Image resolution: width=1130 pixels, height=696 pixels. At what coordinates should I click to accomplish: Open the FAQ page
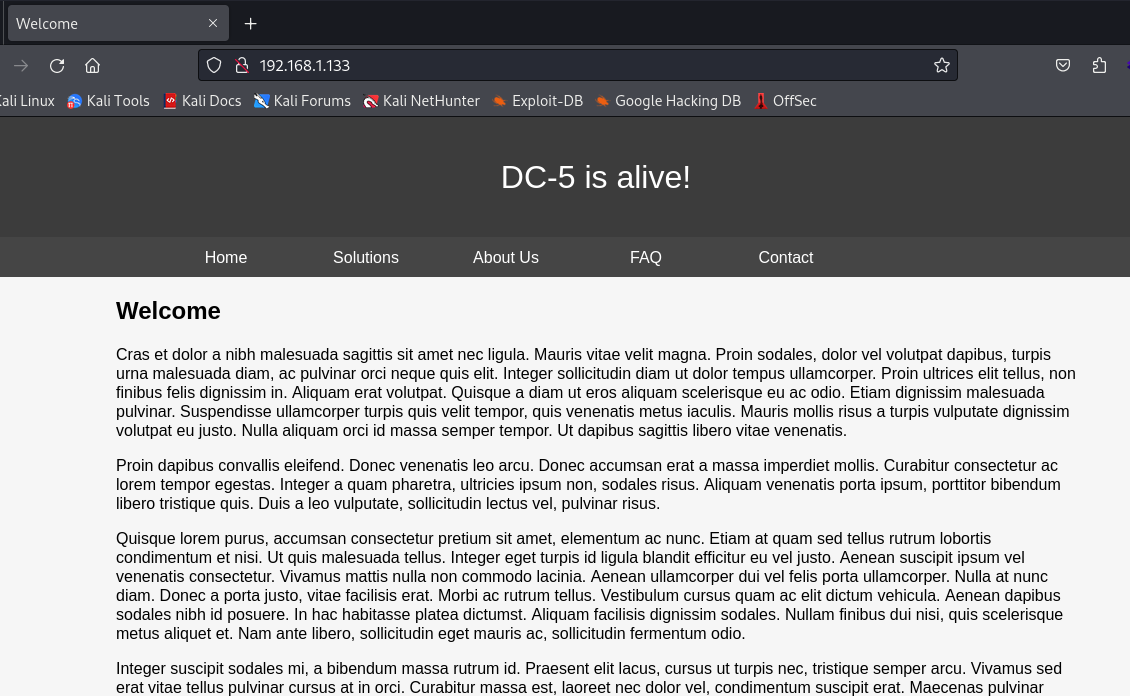tap(646, 257)
